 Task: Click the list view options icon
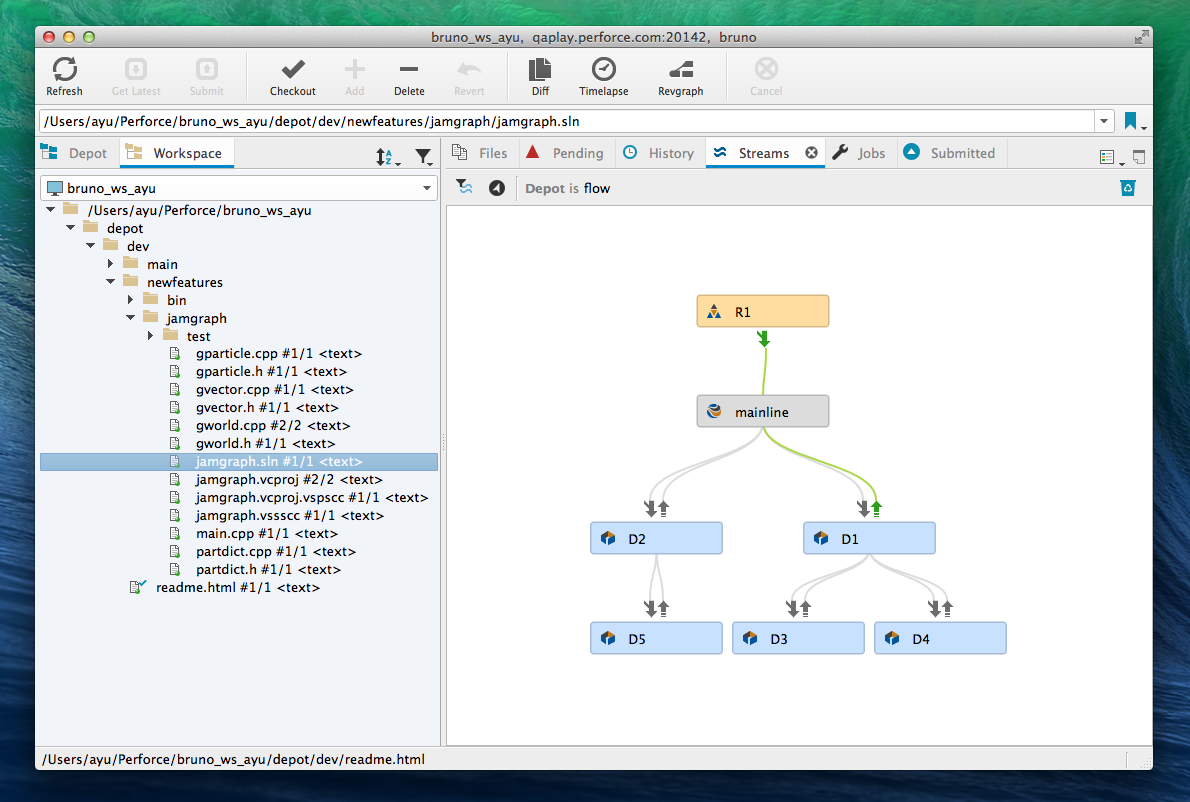click(1110, 157)
